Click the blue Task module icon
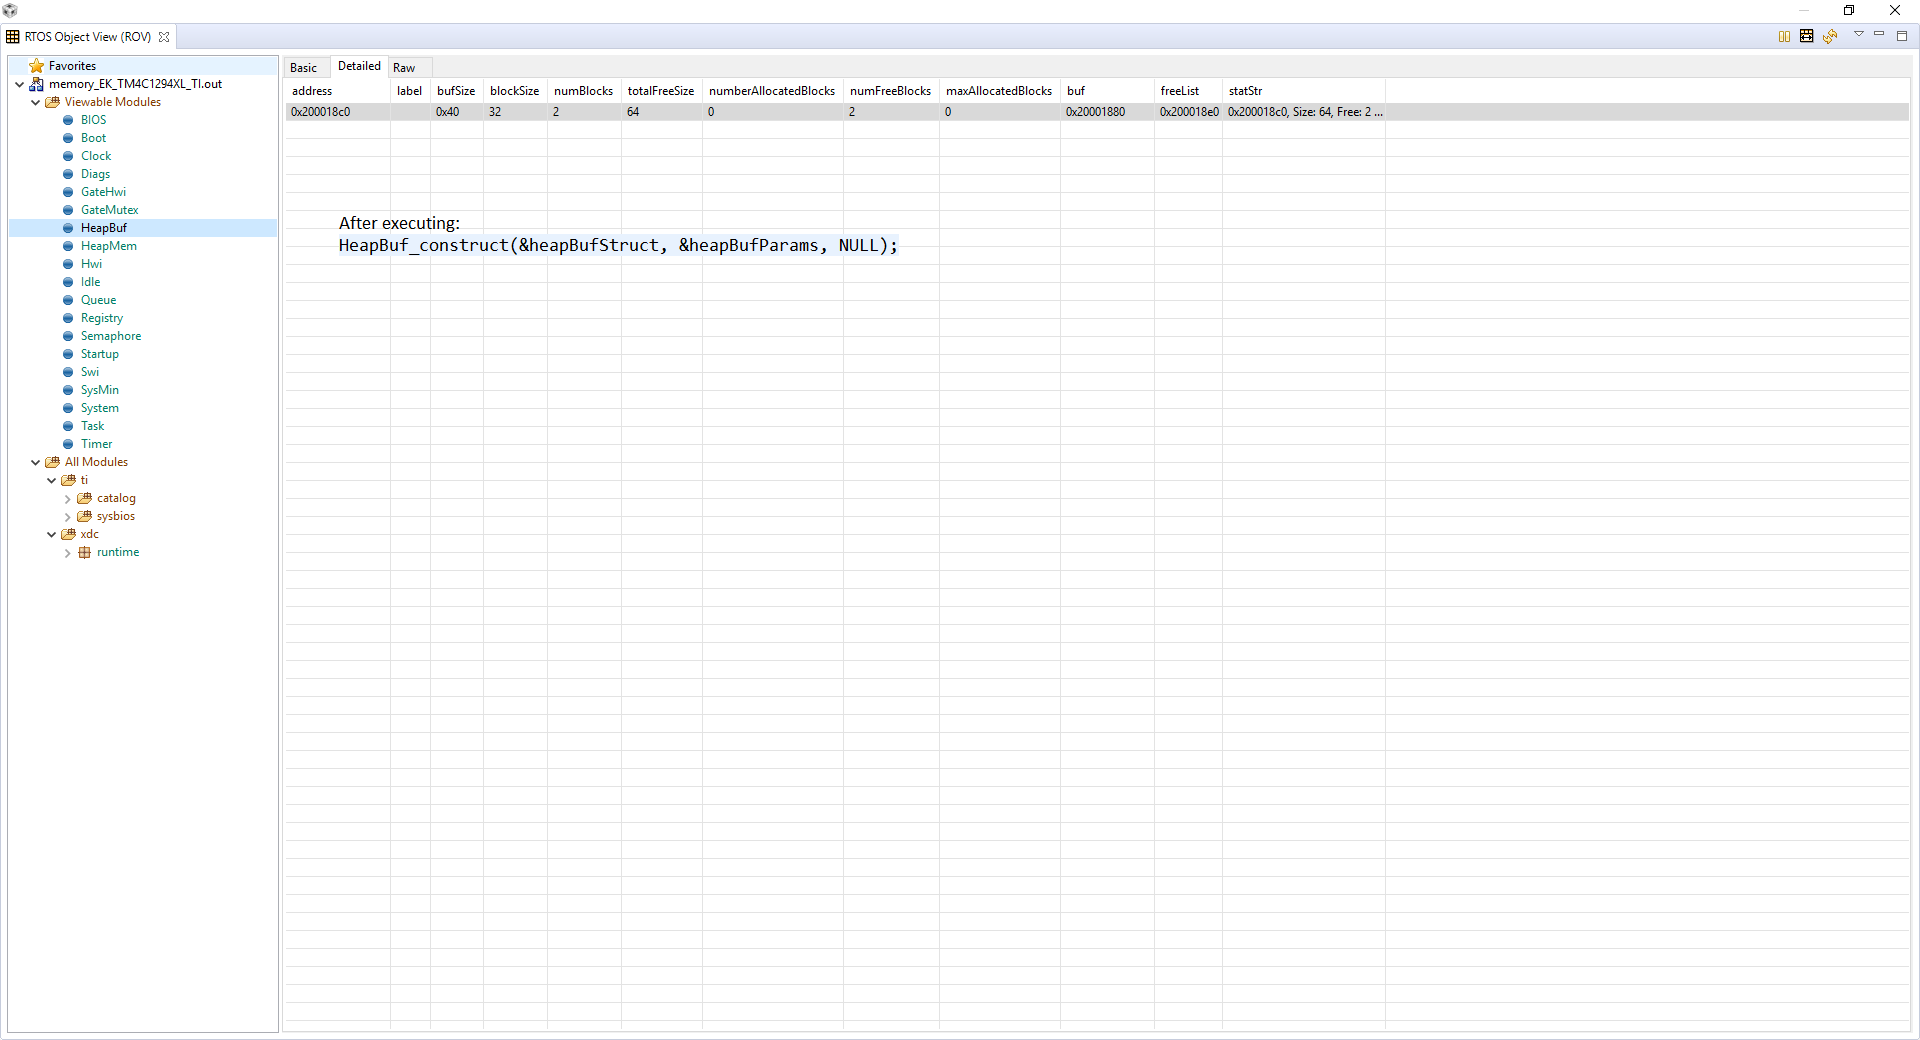 tap(68, 426)
